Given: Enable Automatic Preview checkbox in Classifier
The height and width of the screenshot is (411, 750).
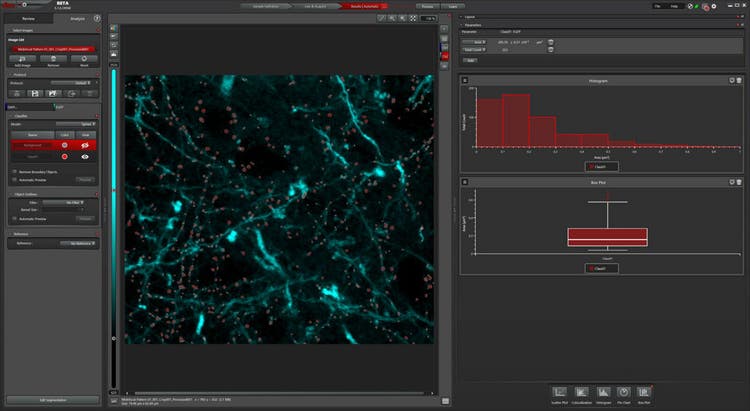Looking at the screenshot, I should [x=14, y=179].
